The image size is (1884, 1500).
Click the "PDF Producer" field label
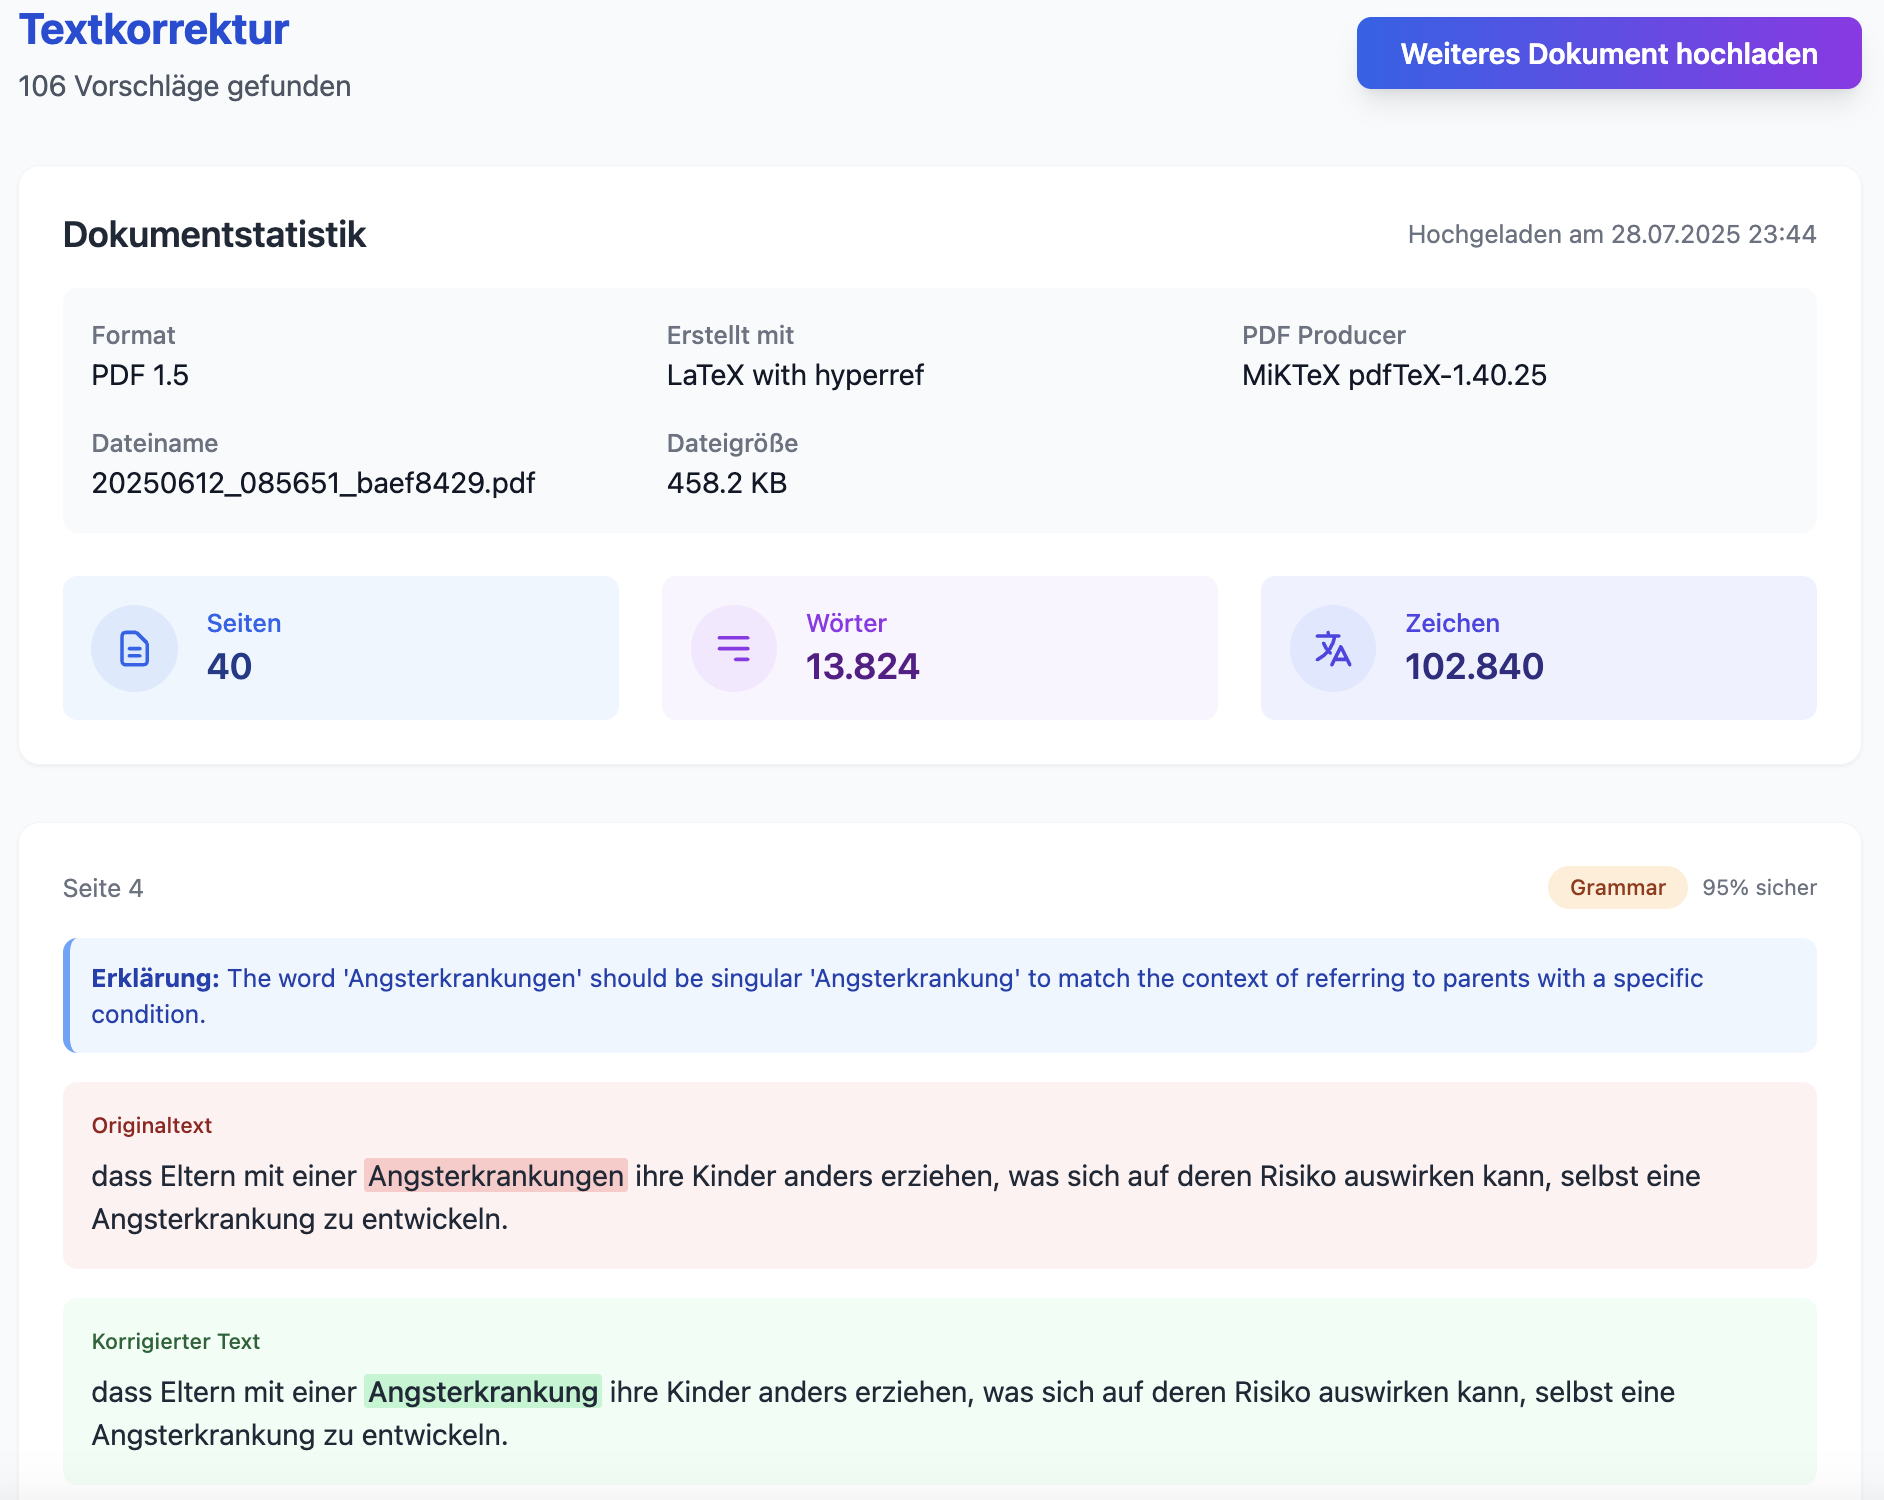click(x=1323, y=335)
